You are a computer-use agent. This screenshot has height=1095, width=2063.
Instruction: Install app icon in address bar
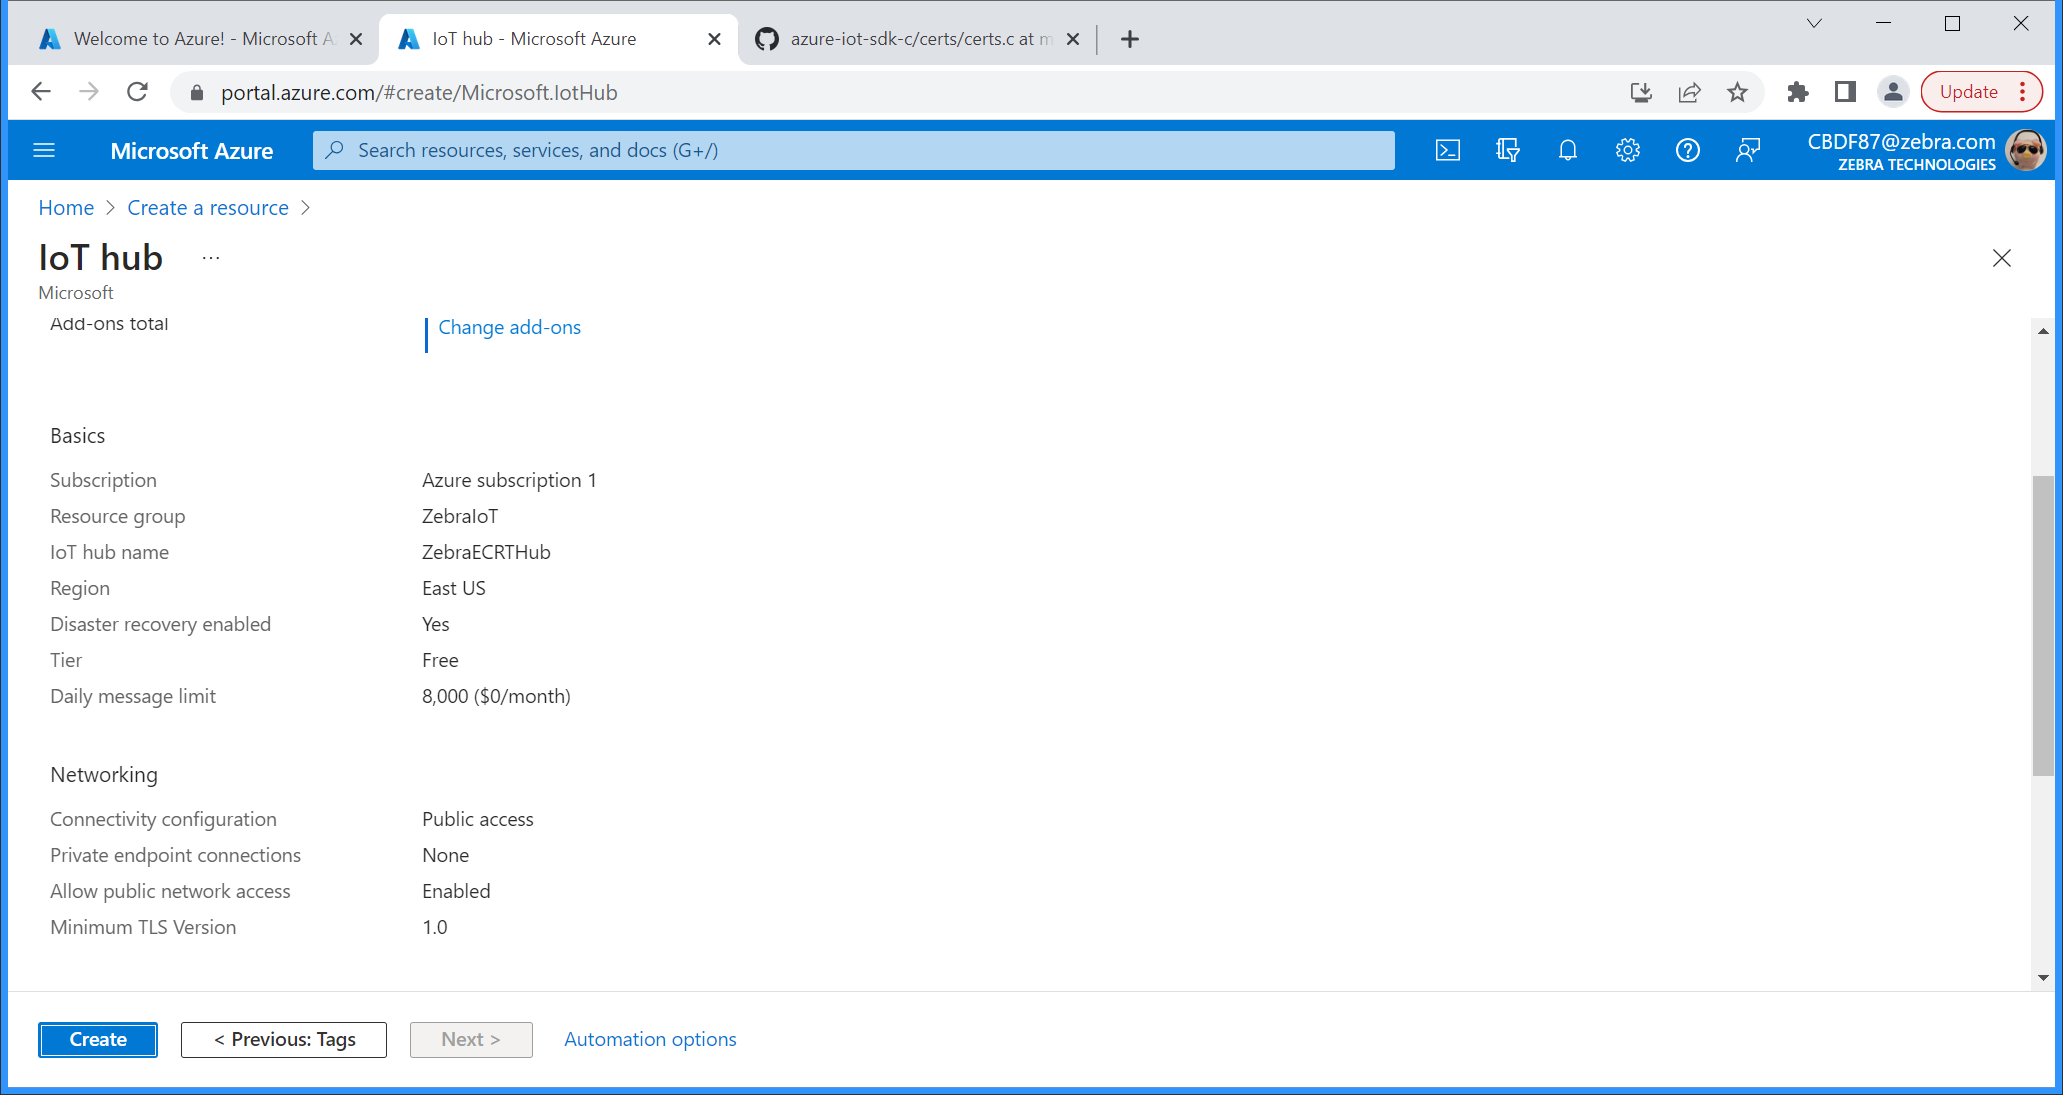click(x=1641, y=92)
